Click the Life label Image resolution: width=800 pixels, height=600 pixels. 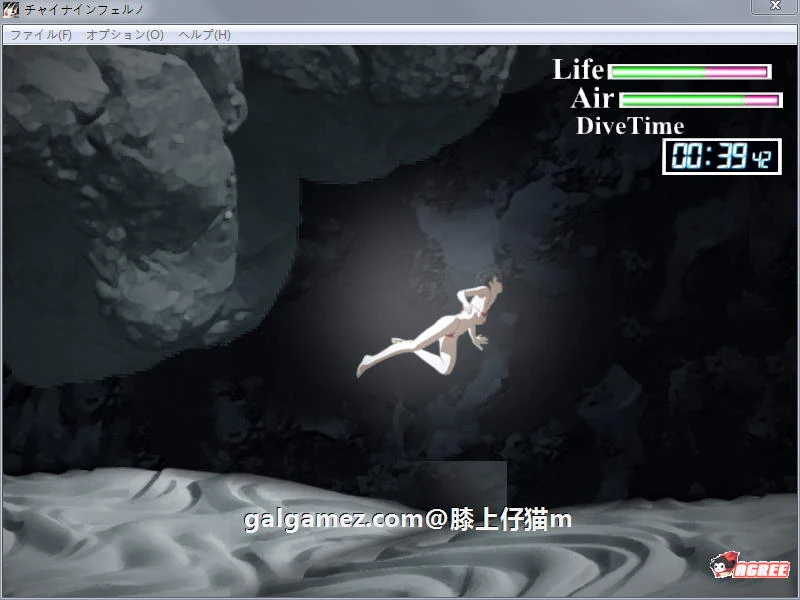click(578, 69)
